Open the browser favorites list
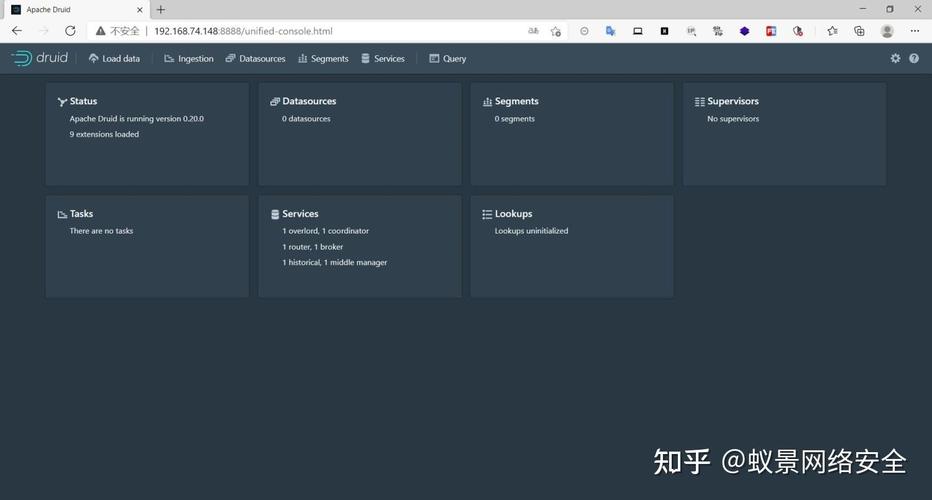Screen dimensions: 932x500 pos(832,31)
